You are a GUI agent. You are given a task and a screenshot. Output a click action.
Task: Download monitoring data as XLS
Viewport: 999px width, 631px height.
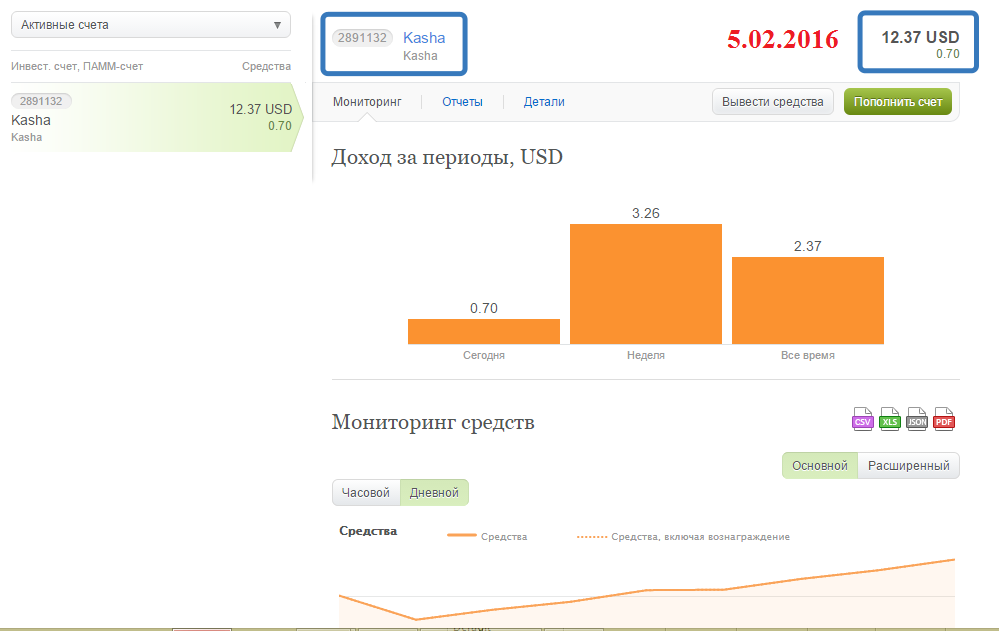tap(889, 419)
